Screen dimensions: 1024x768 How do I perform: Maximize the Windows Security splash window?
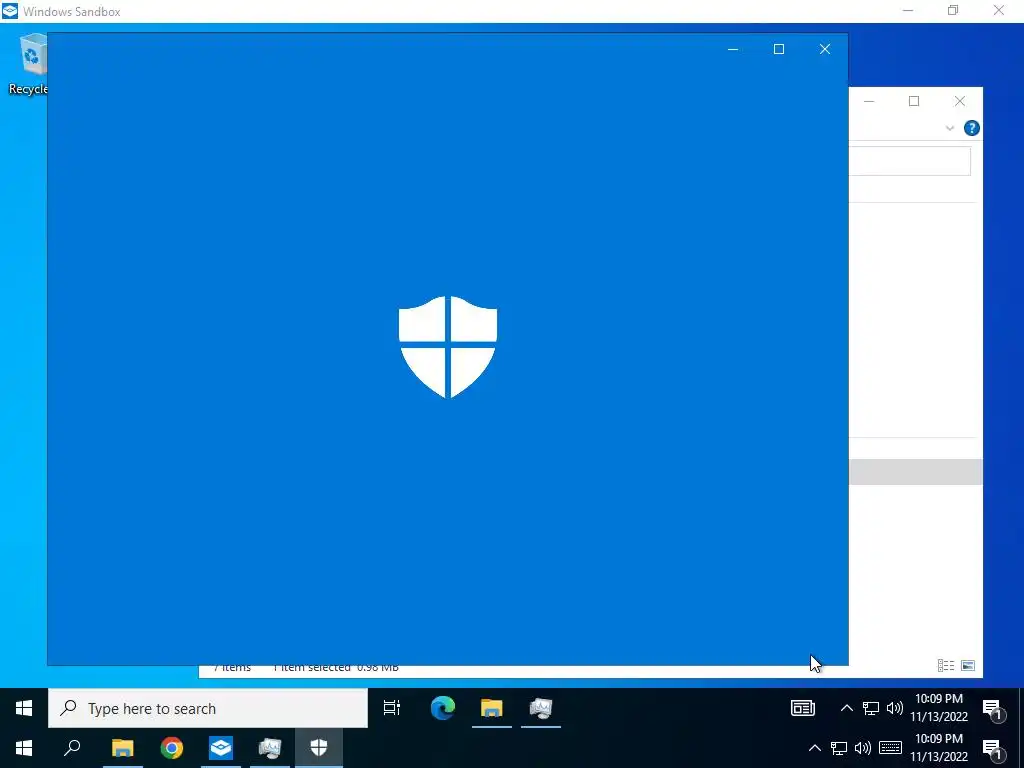pos(778,49)
